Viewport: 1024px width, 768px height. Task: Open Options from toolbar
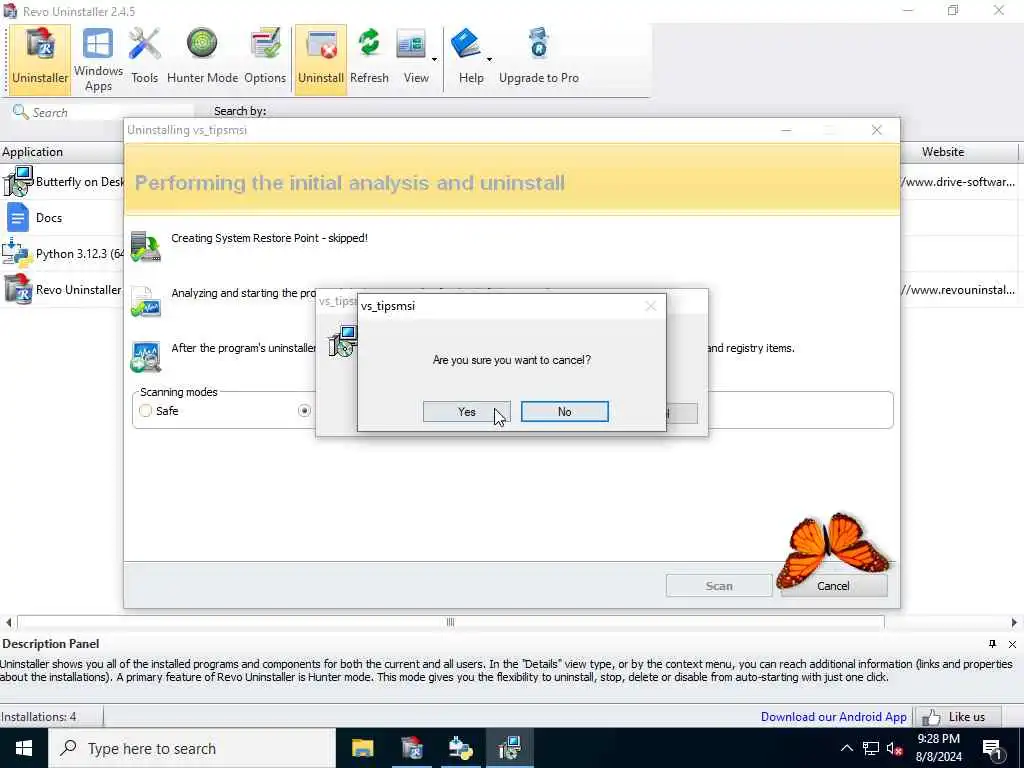265,60
